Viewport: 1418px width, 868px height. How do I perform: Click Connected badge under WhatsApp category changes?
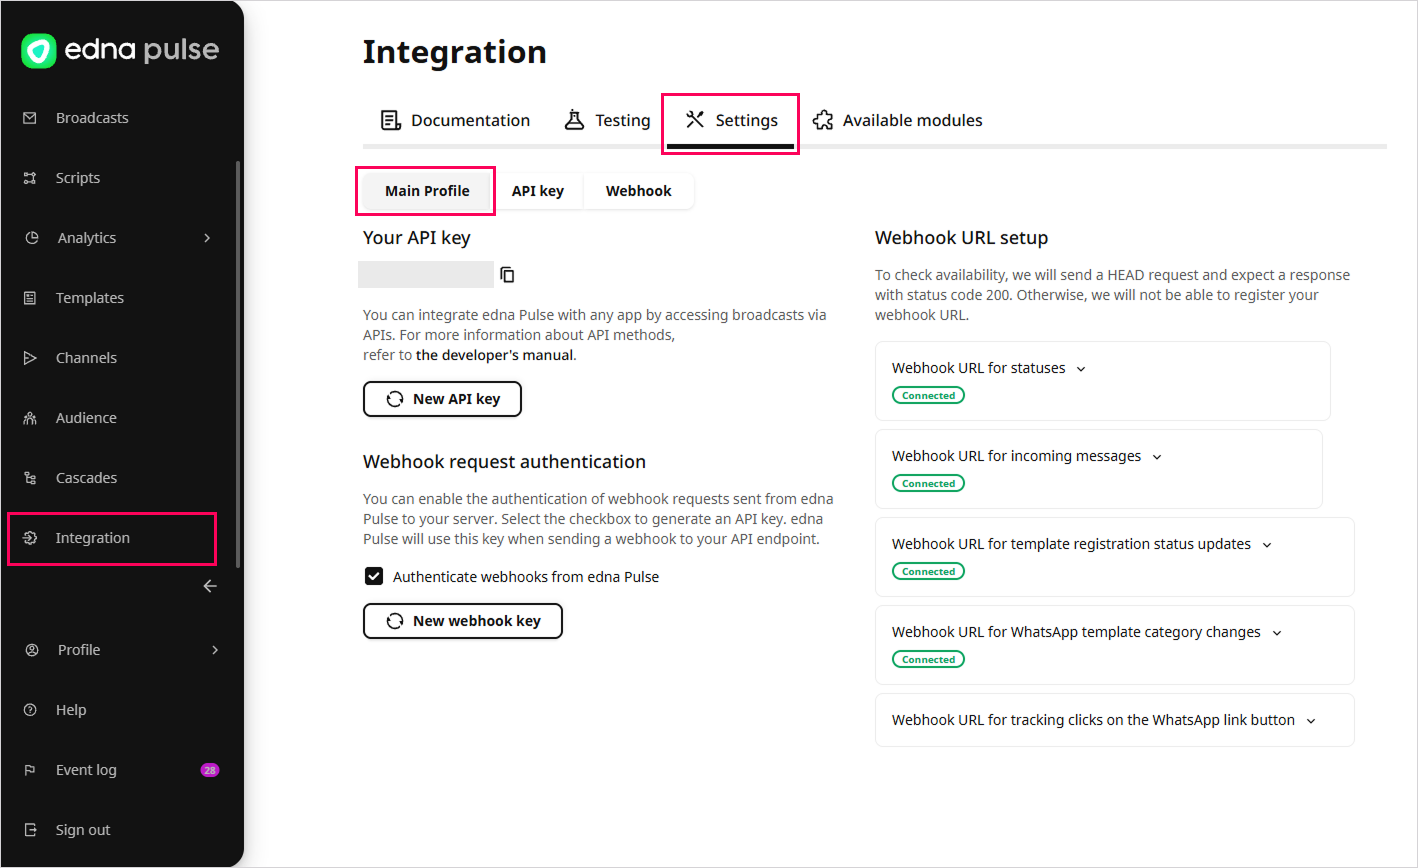(x=928, y=660)
